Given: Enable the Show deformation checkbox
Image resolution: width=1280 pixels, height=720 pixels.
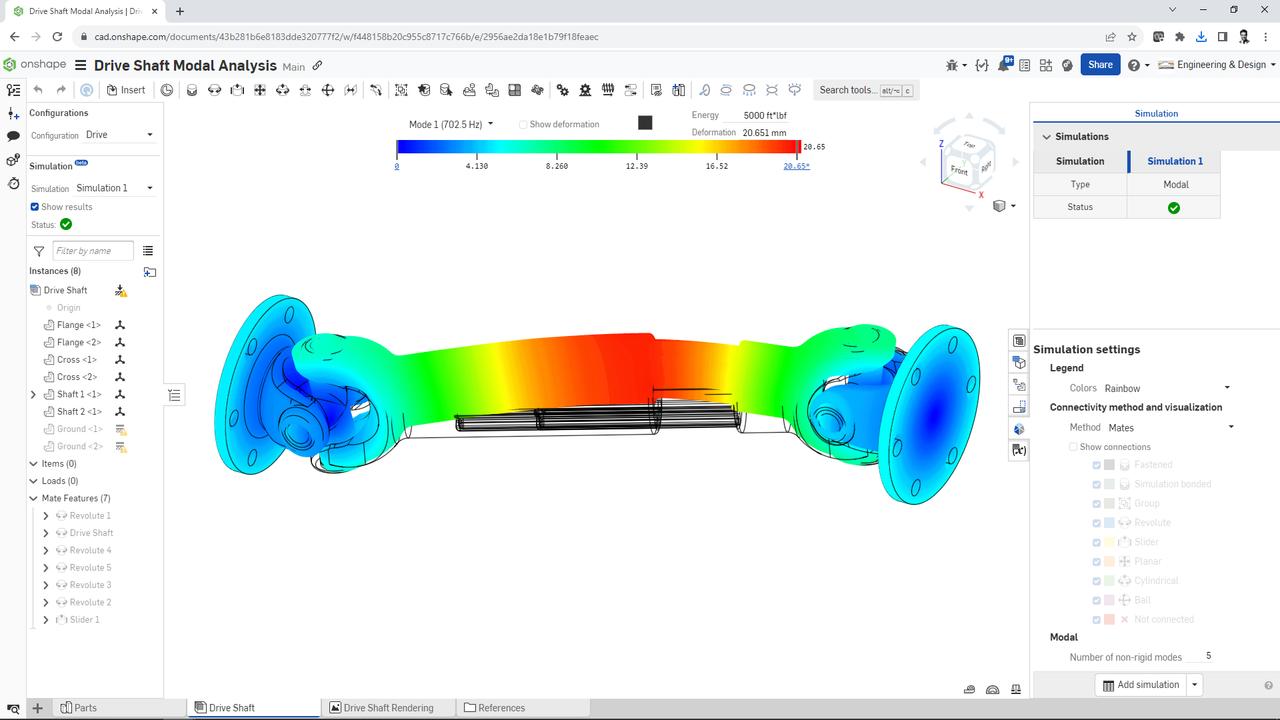Looking at the screenshot, I should (x=523, y=123).
